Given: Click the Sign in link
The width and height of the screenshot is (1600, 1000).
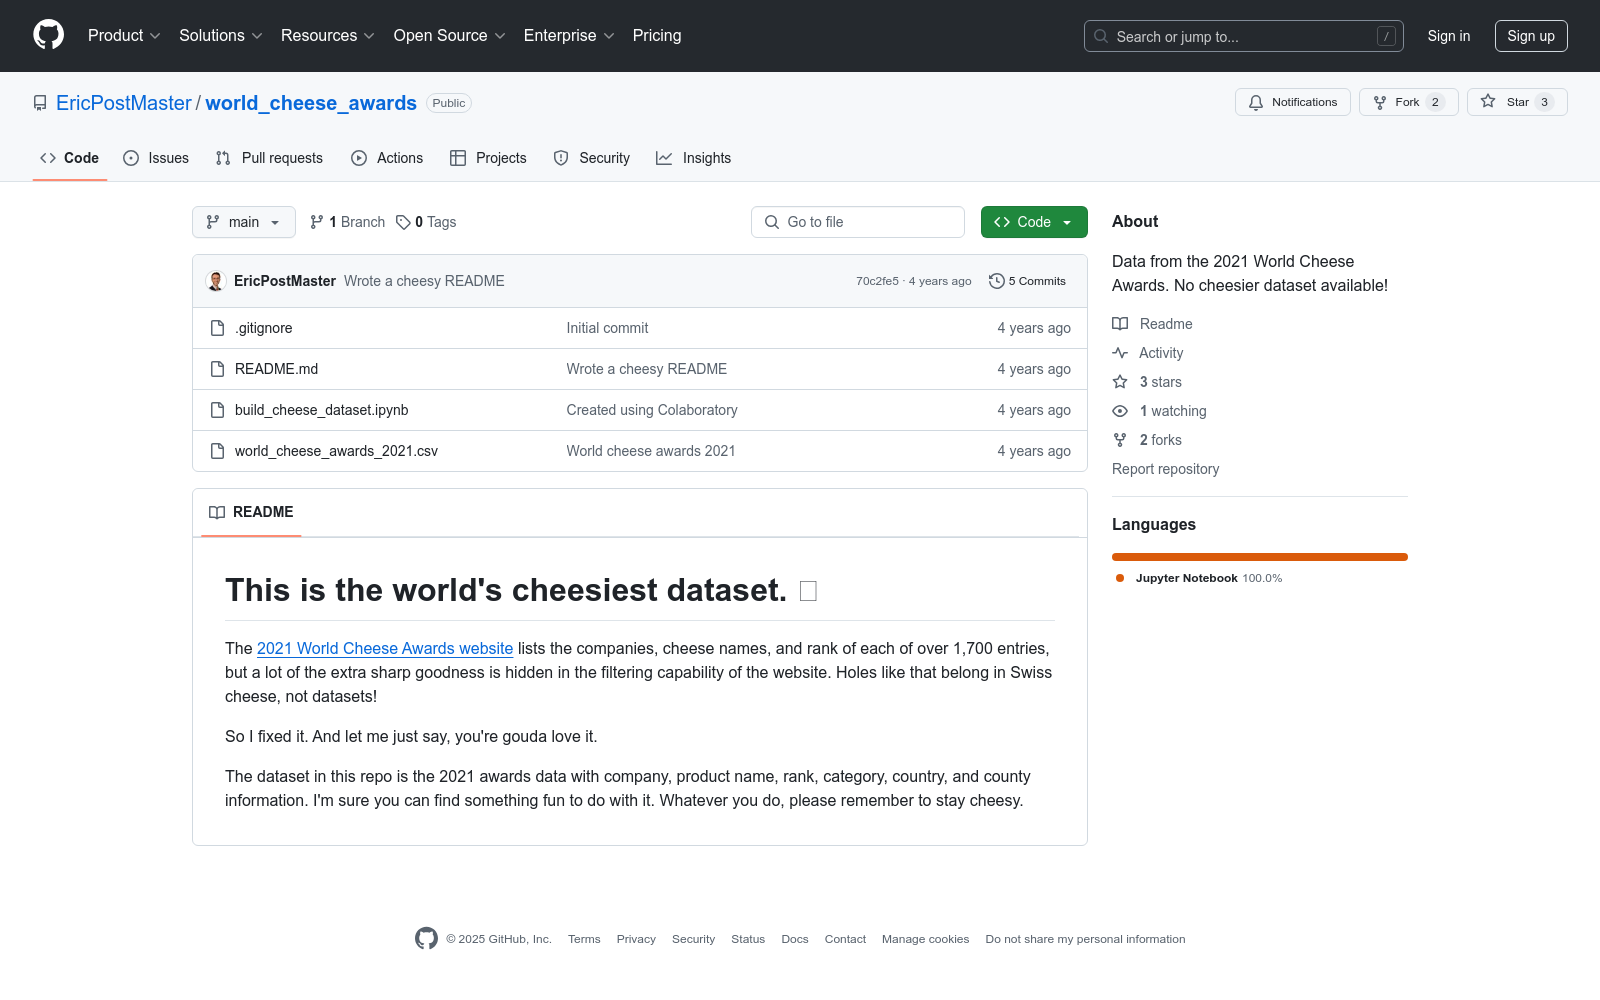Looking at the screenshot, I should point(1449,36).
